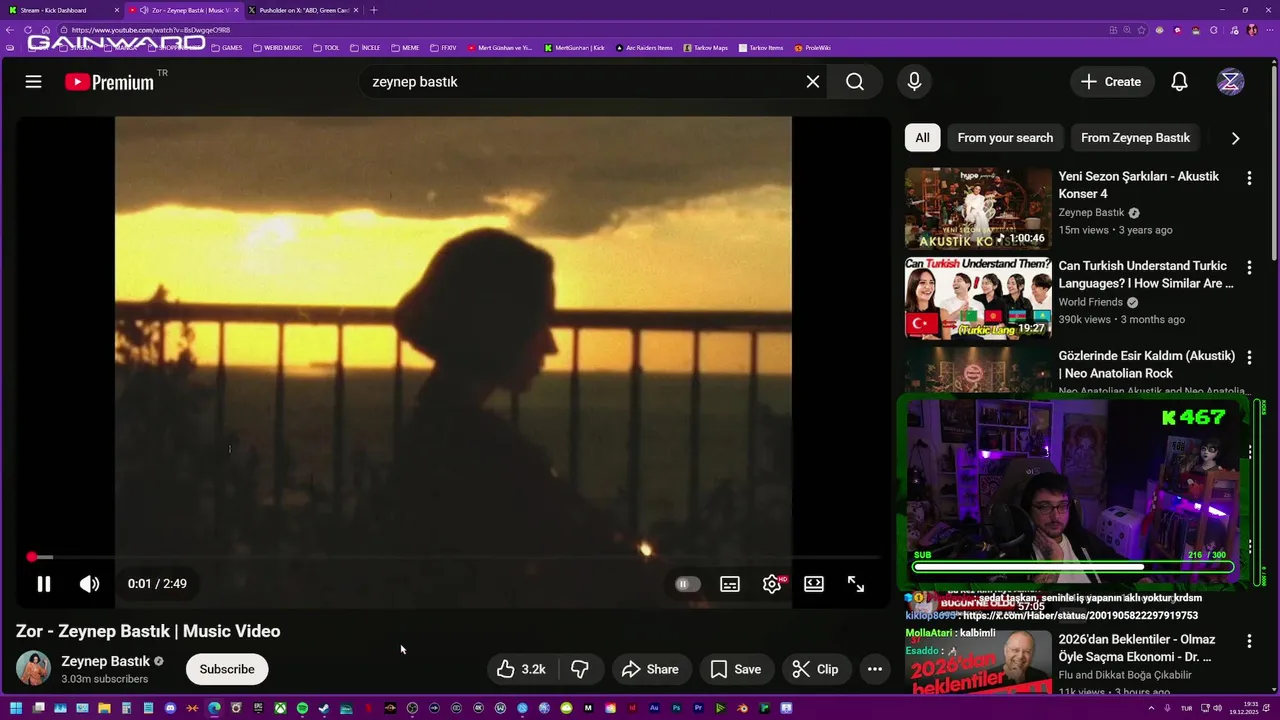
Task: Open File Explorer folder from taskbar
Action: coord(104,708)
